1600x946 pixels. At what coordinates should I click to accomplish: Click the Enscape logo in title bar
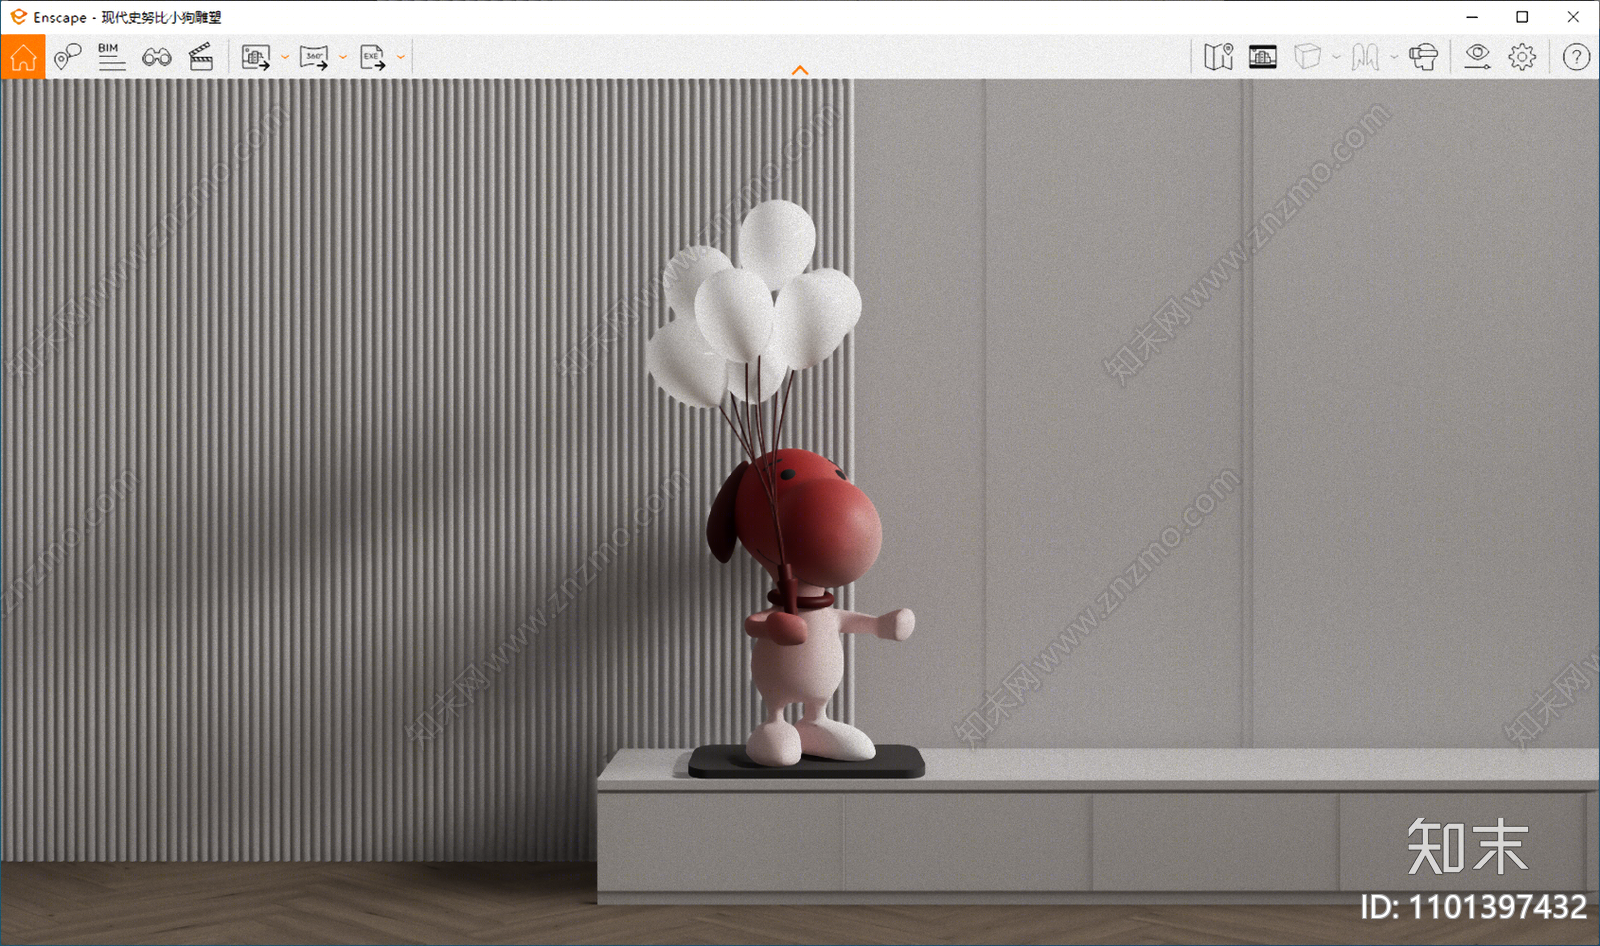pyautogui.click(x=18, y=17)
